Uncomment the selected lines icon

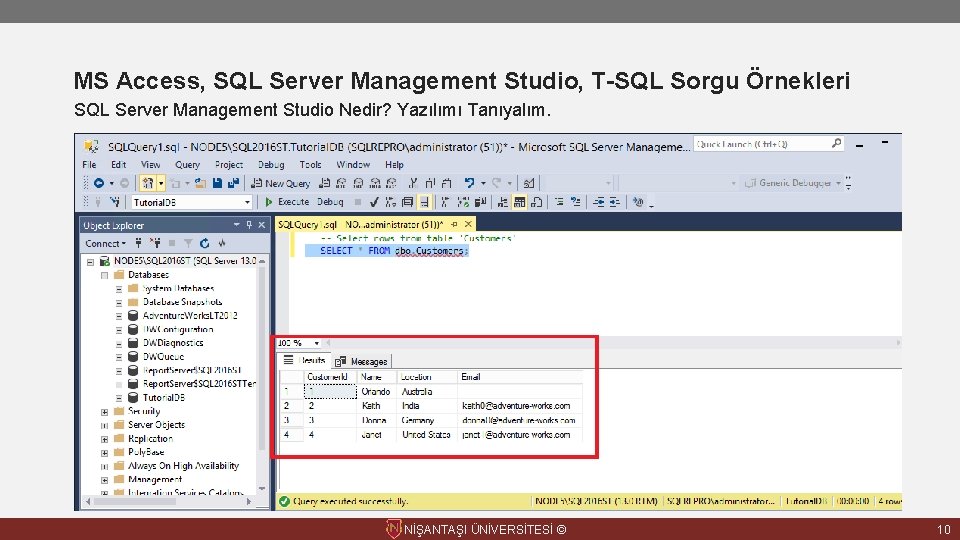(x=576, y=202)
